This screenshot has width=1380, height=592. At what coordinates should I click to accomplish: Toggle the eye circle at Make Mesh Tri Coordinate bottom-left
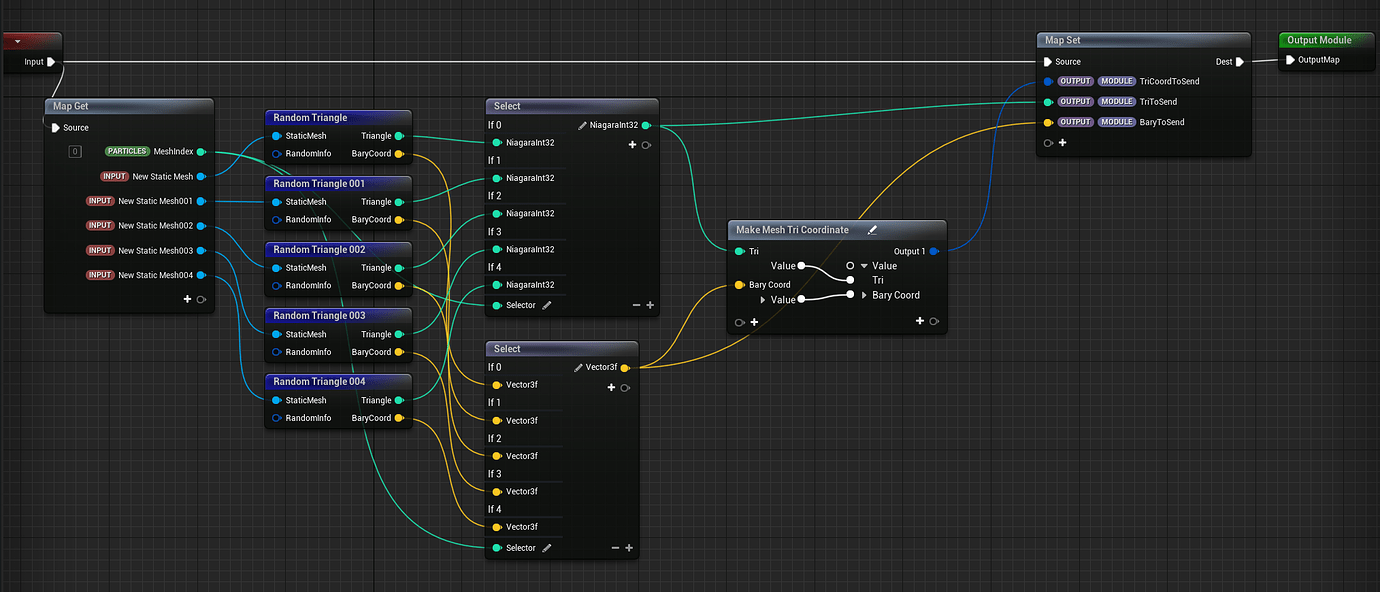(x=740, y=321)
